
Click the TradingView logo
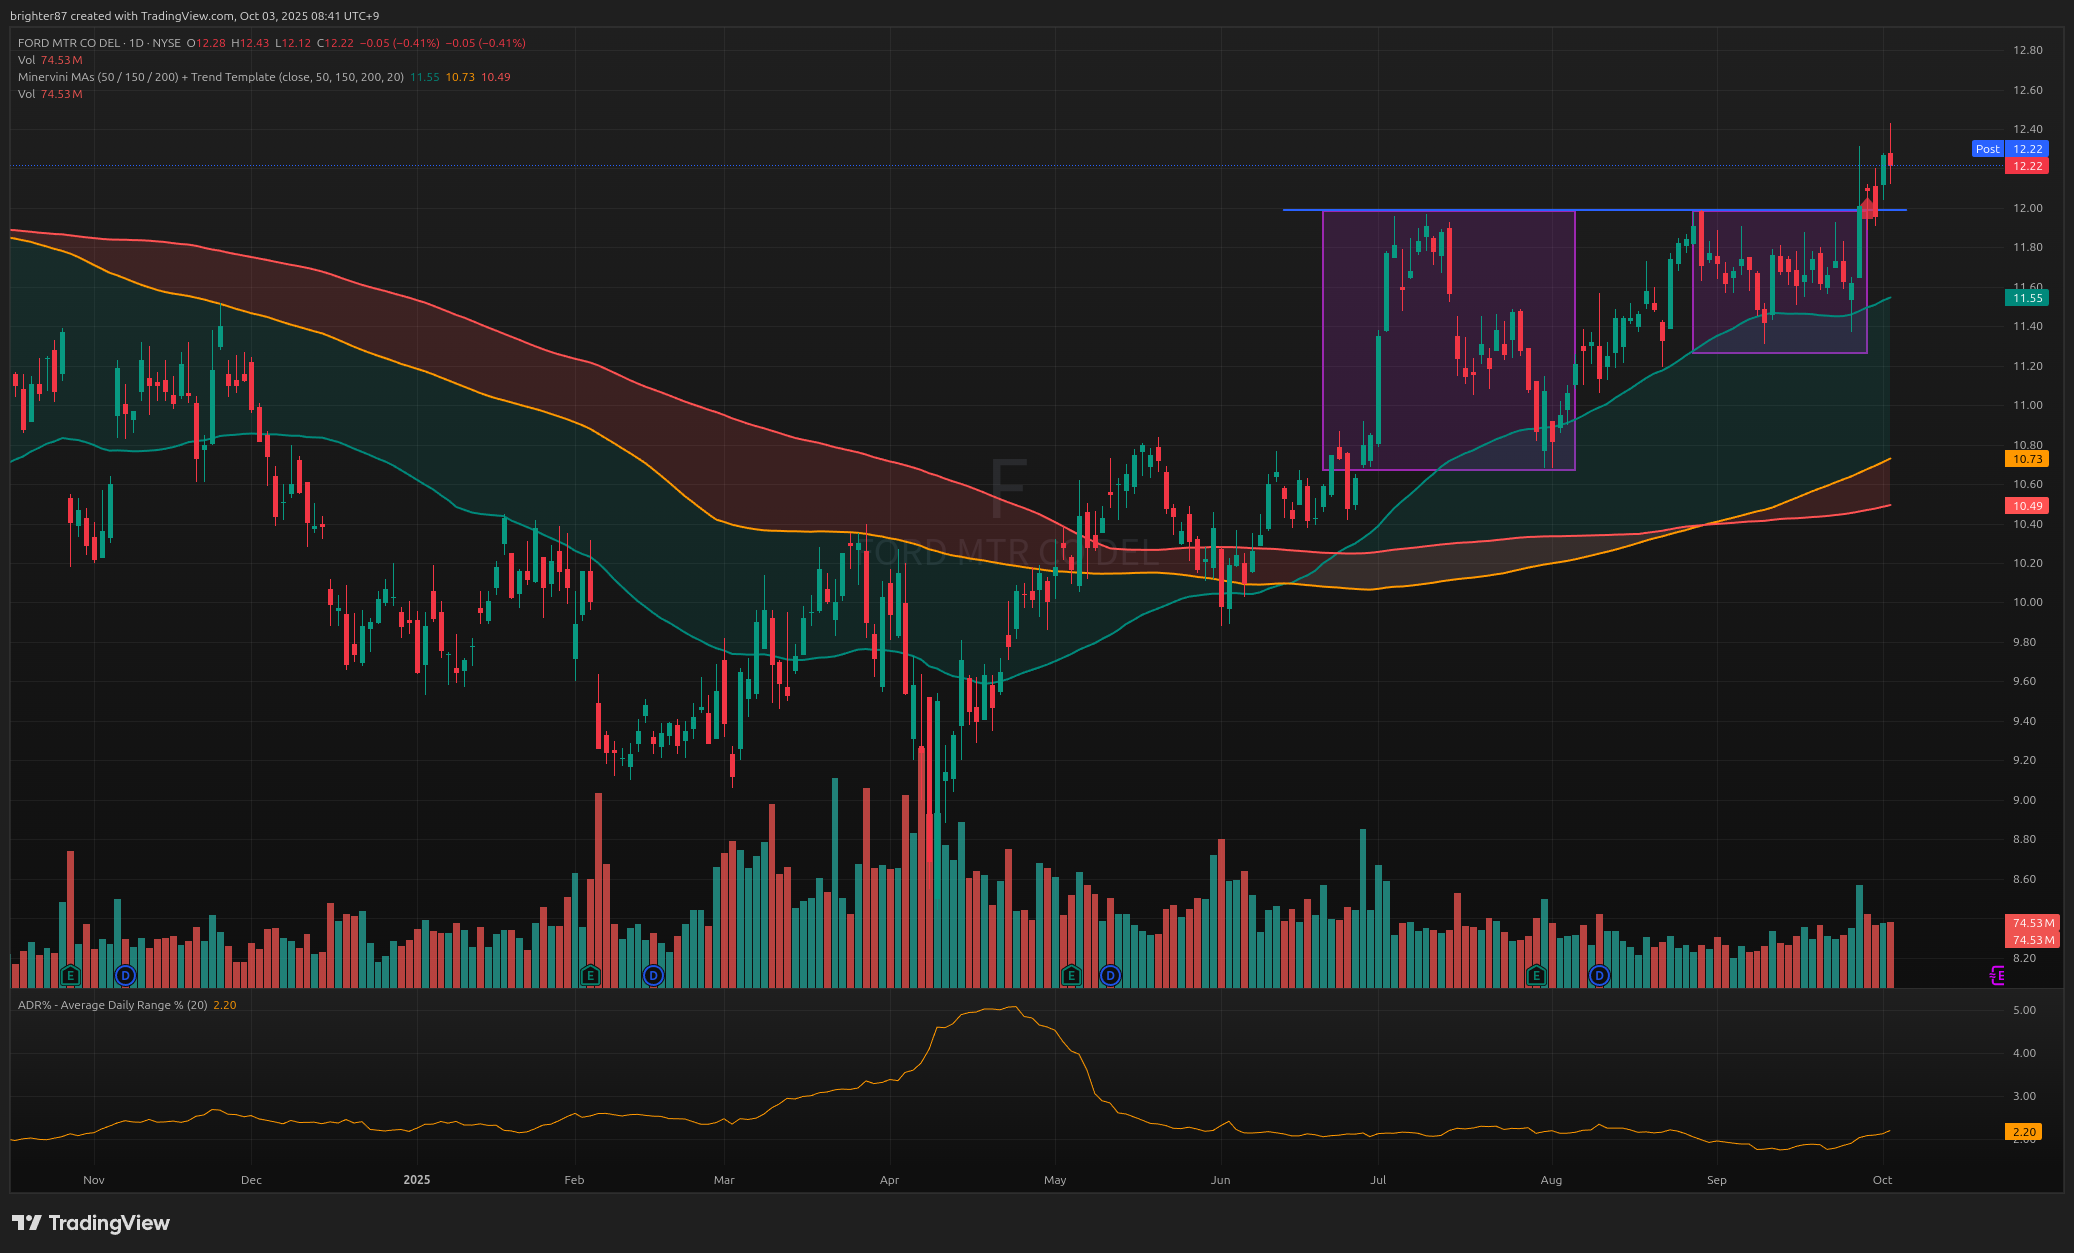pos(91,1223)
